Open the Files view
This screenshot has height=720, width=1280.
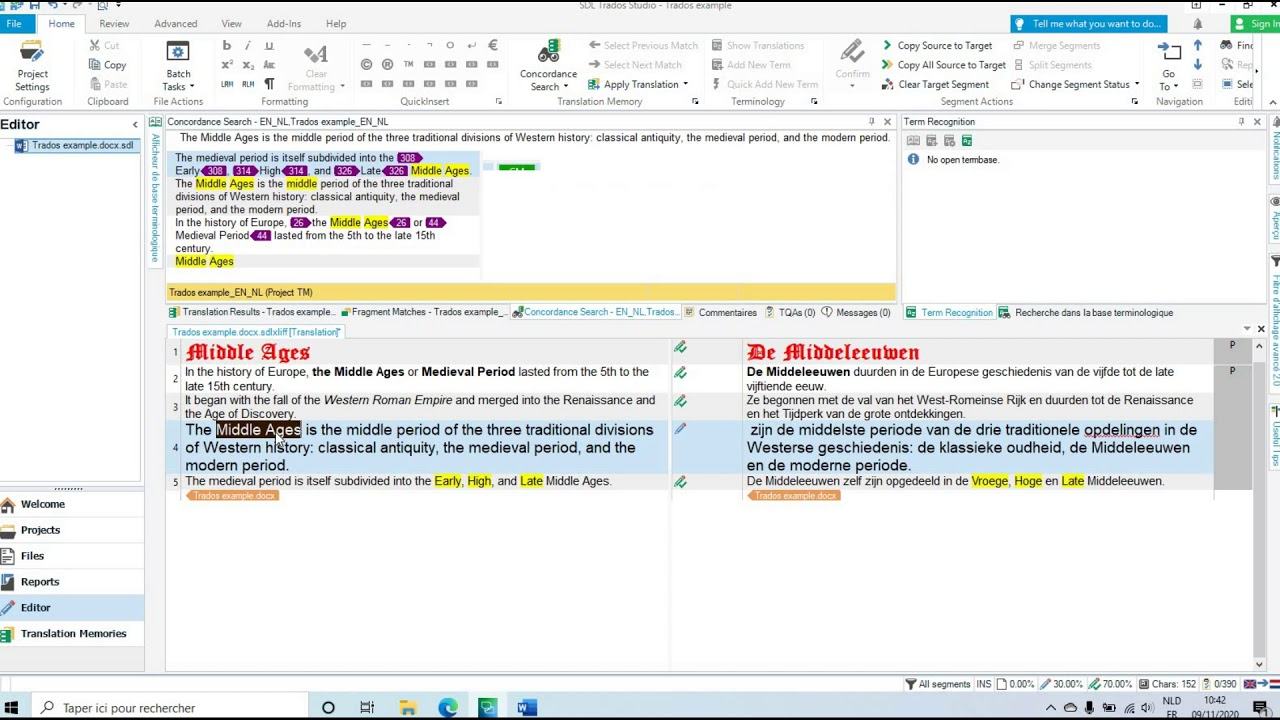72,556
